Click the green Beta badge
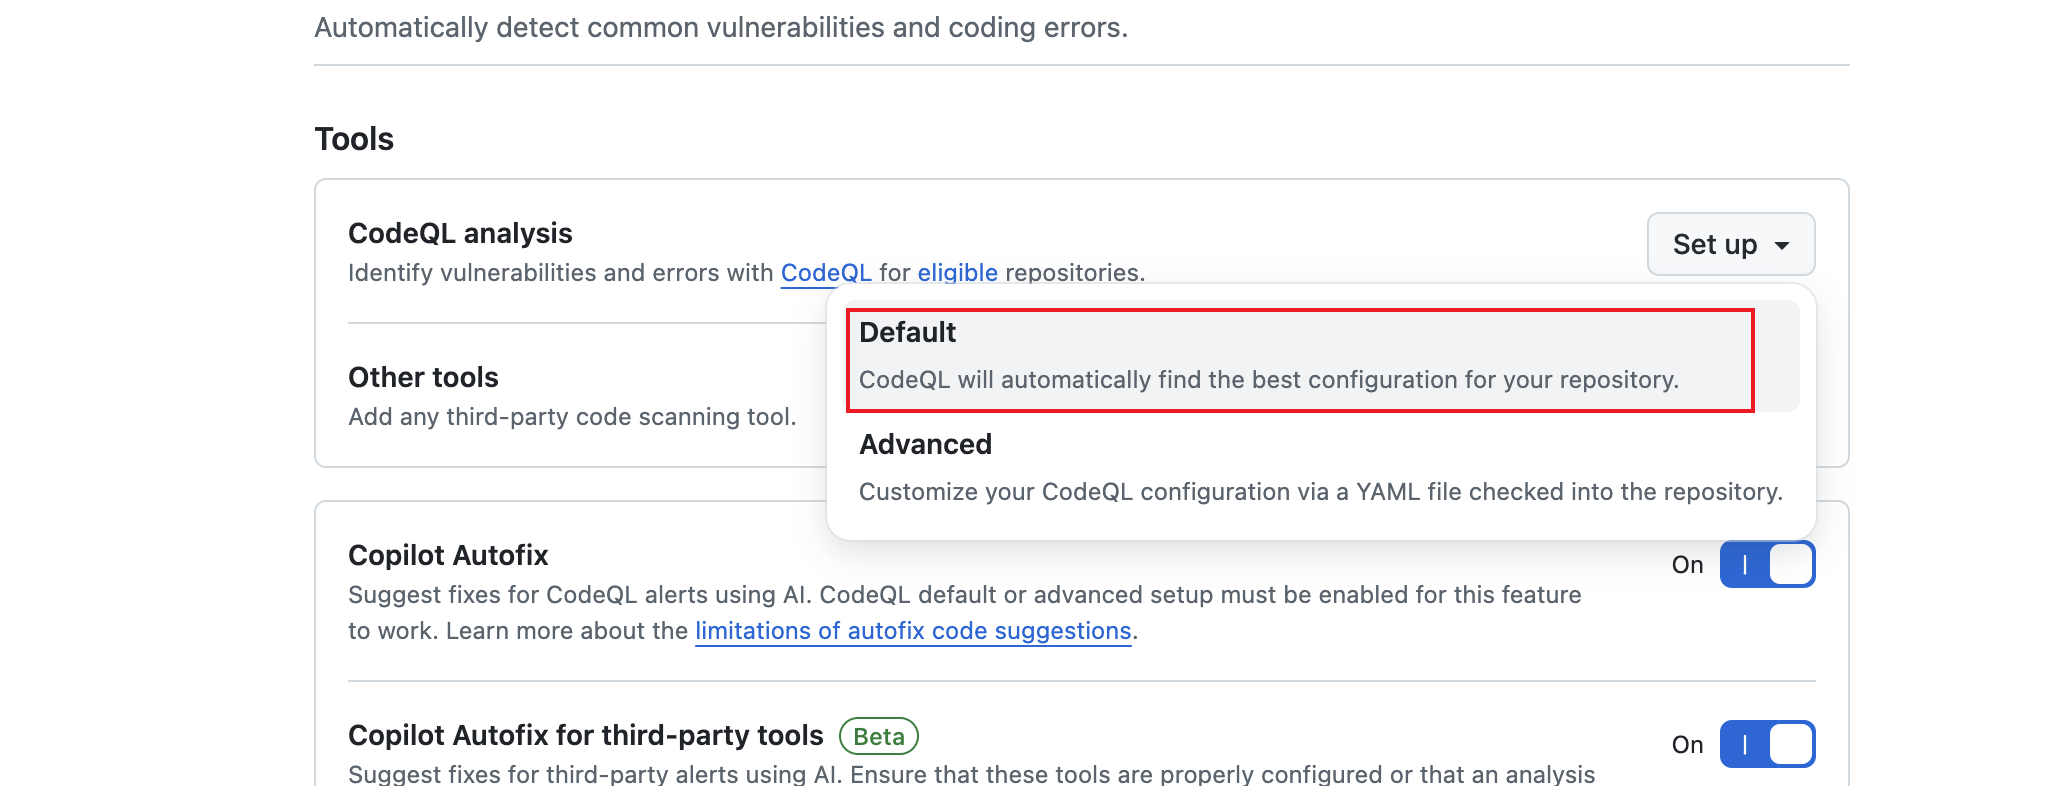2062x786 pixels. tap(878, 736)
